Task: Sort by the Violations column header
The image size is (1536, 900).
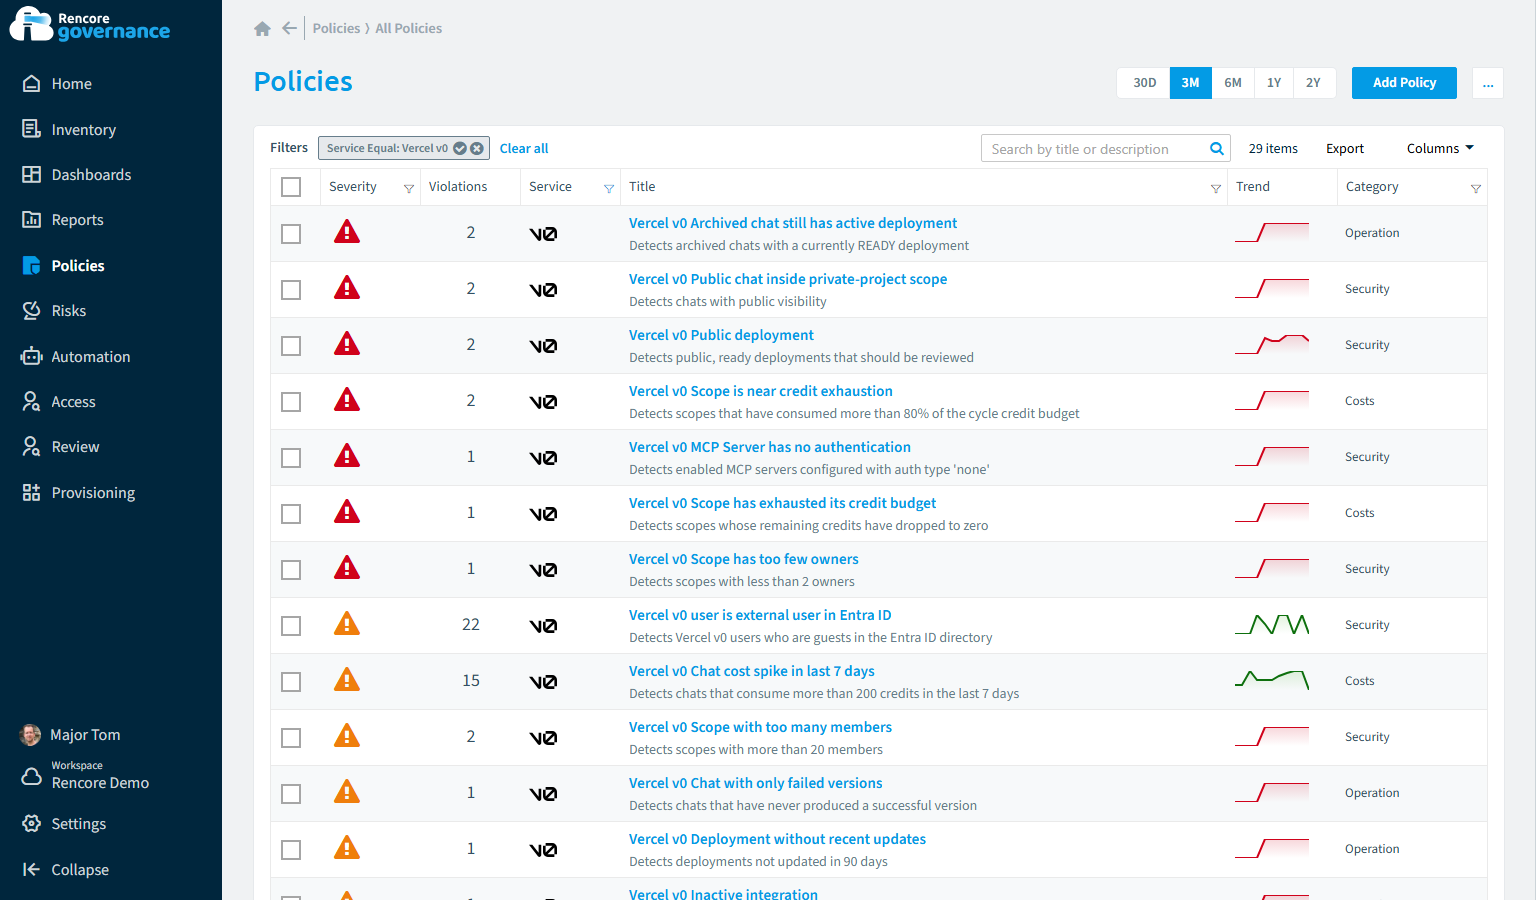Action: tap(458, 187)
